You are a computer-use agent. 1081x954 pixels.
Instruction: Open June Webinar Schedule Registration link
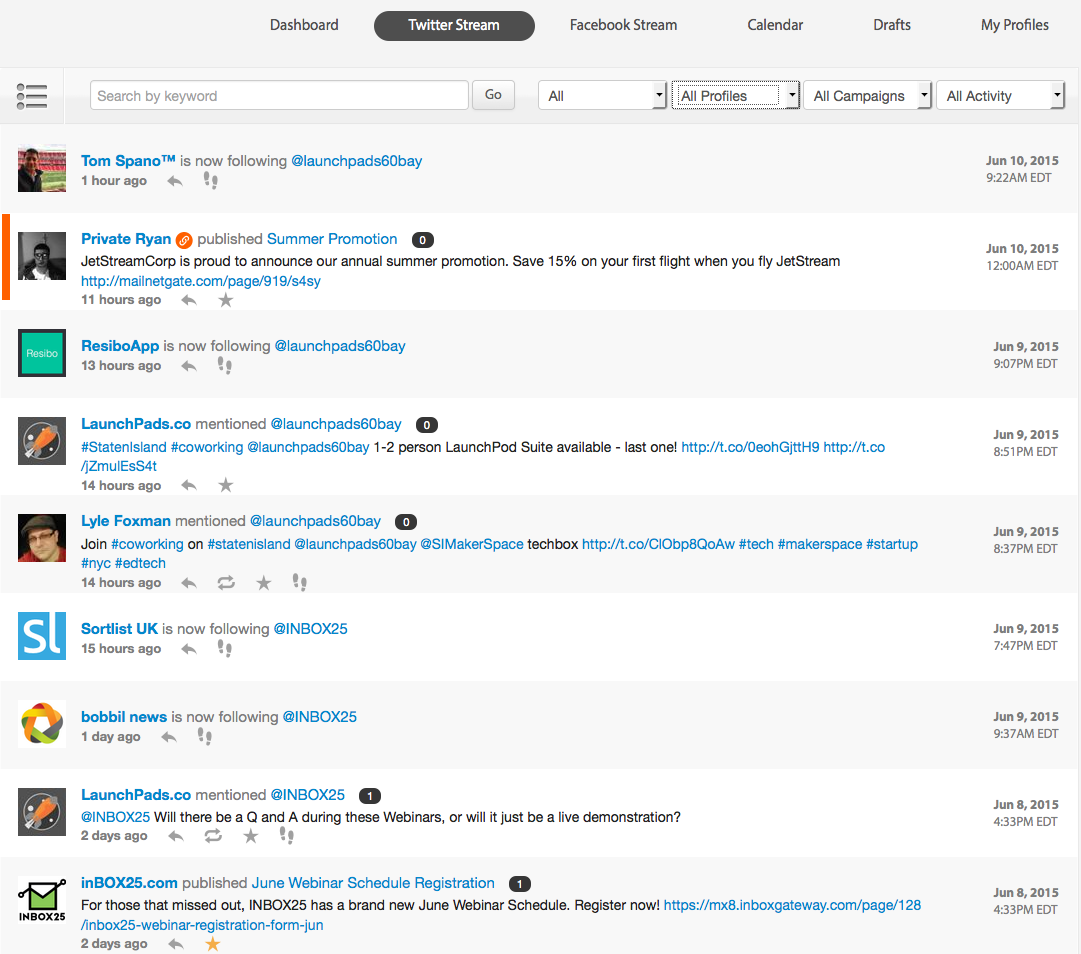[x=373, y=883]
